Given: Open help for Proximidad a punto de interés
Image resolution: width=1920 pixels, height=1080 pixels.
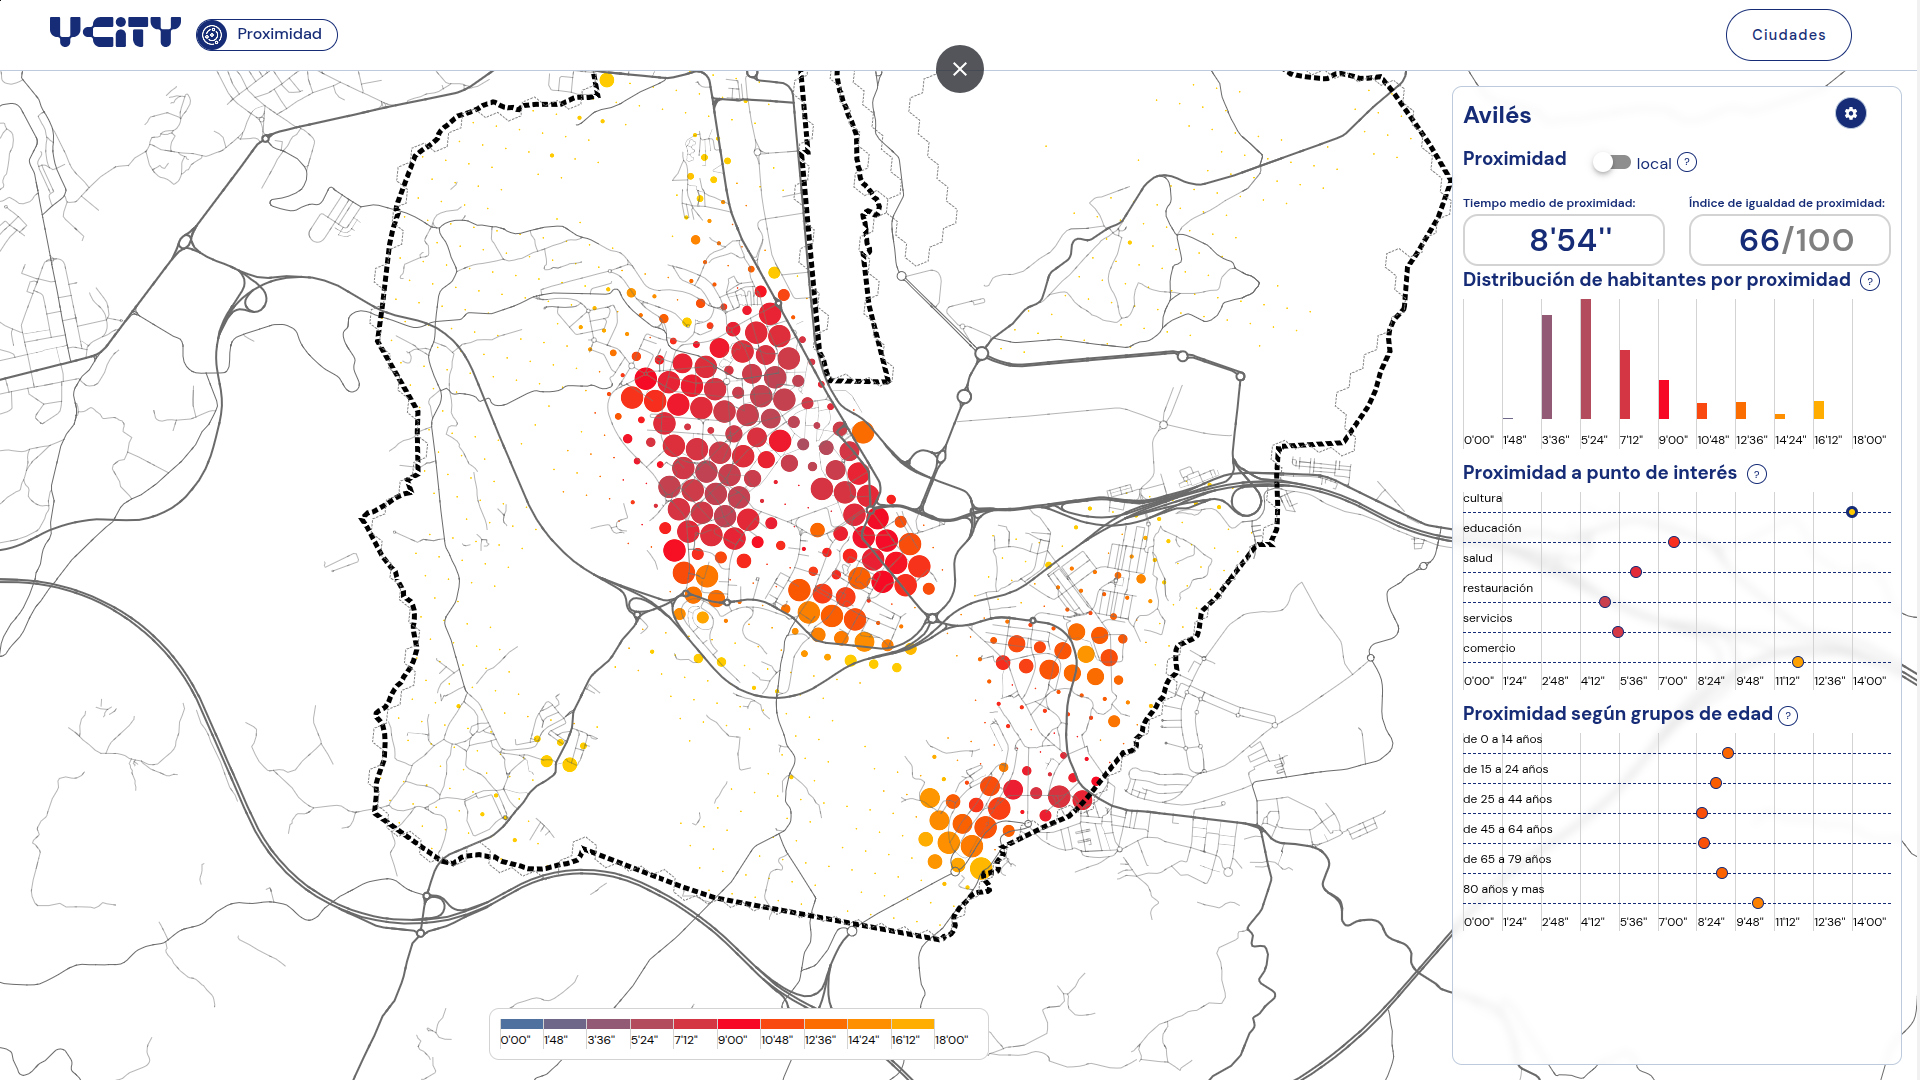Looking at the screenshot, I should coord(1757,474).
